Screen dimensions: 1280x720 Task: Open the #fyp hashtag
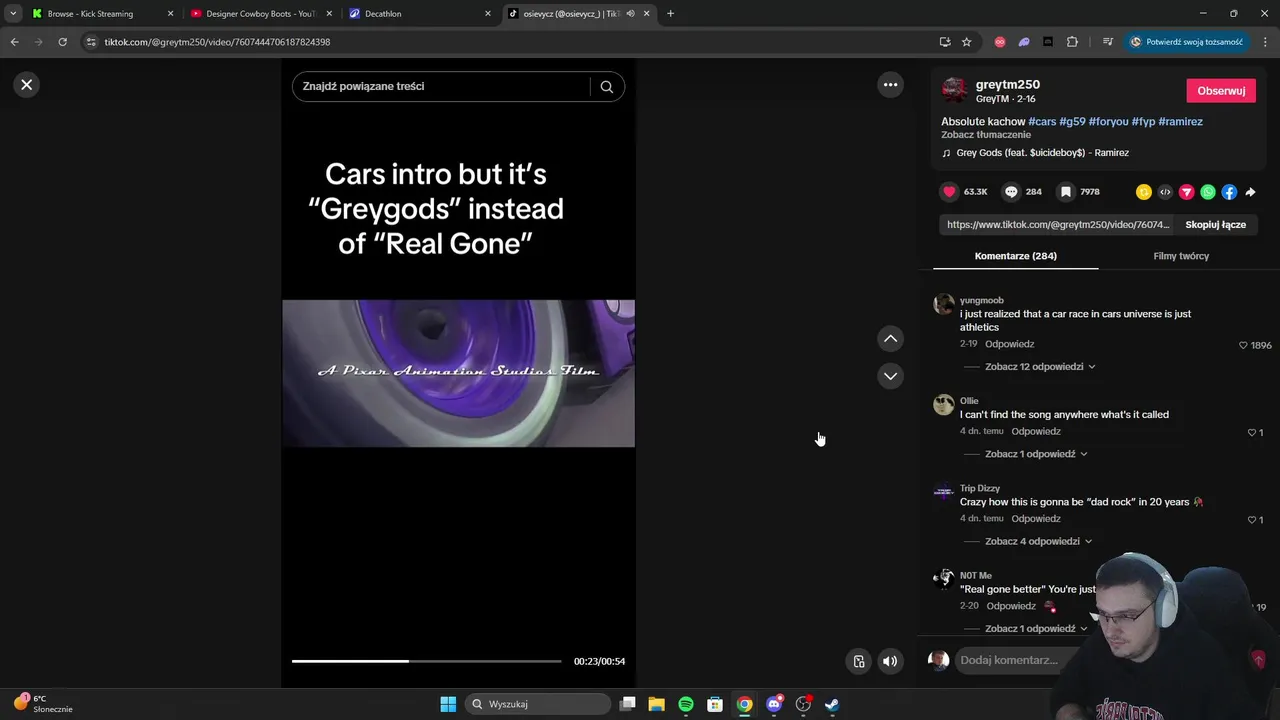[x=1143, y=122]
